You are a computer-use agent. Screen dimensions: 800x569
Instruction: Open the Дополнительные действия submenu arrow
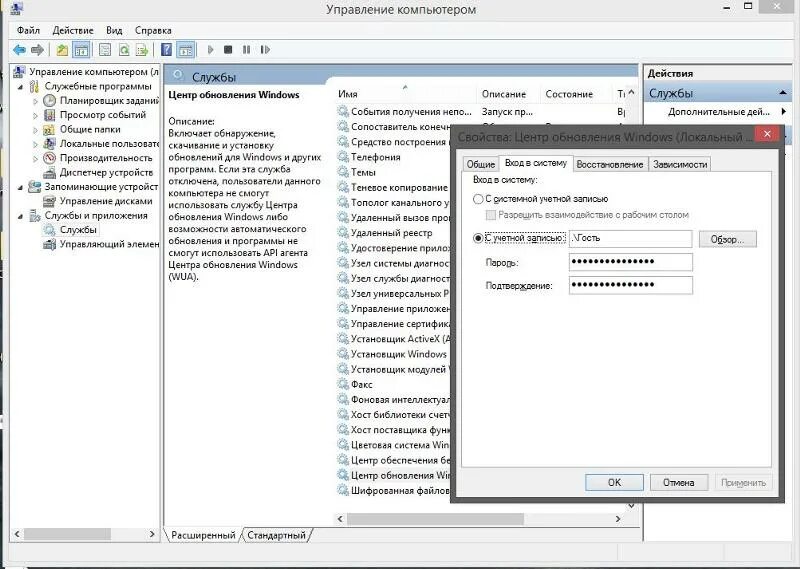784,111
